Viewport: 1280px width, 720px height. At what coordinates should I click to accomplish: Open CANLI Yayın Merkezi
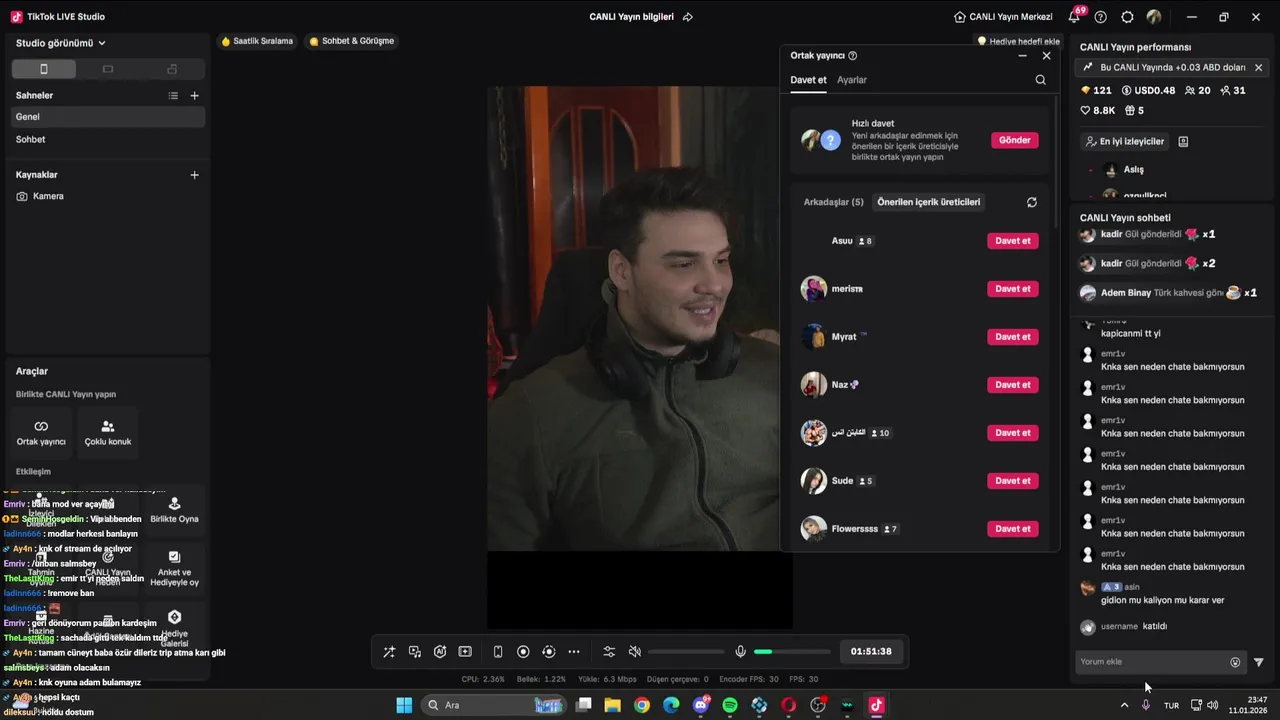click(1003, 17)
